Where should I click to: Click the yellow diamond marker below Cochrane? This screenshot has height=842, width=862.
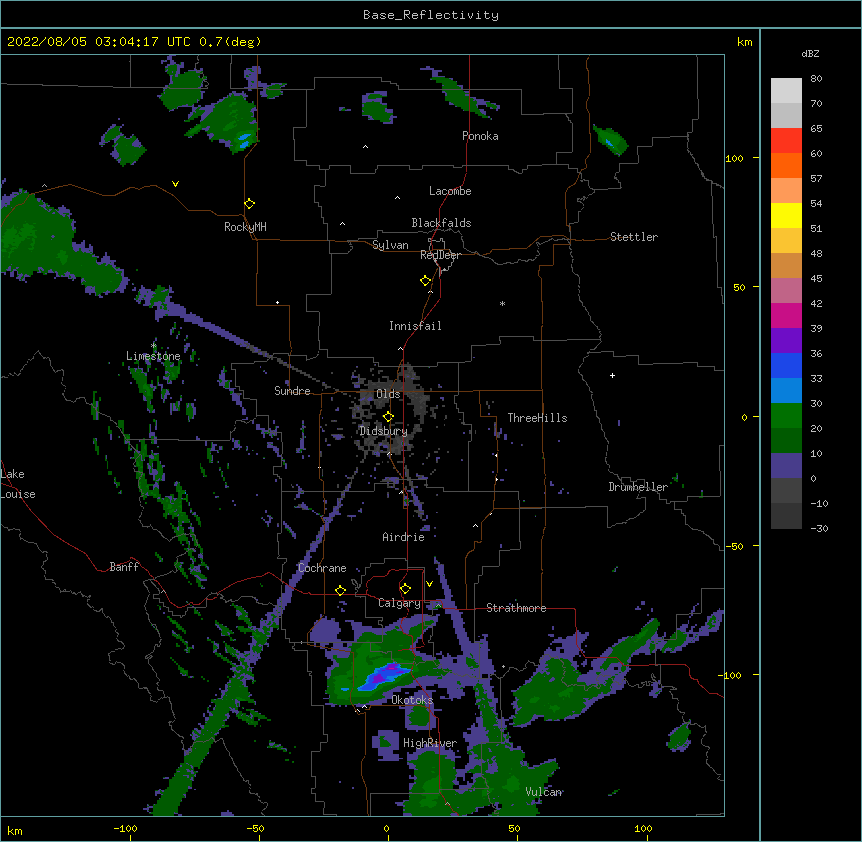[x=340, y=591]
